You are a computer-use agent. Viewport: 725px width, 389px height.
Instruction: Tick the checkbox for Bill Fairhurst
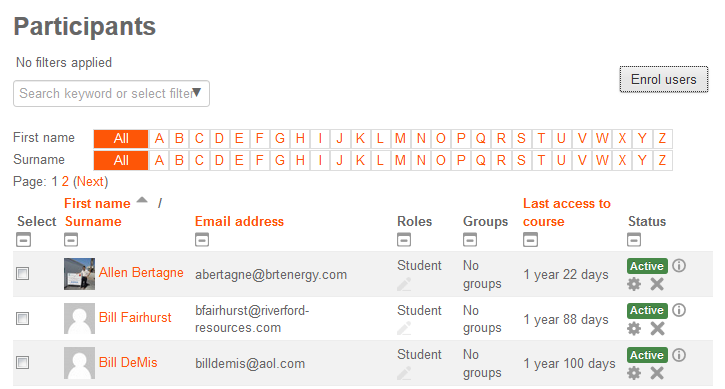tap(23, 318)
